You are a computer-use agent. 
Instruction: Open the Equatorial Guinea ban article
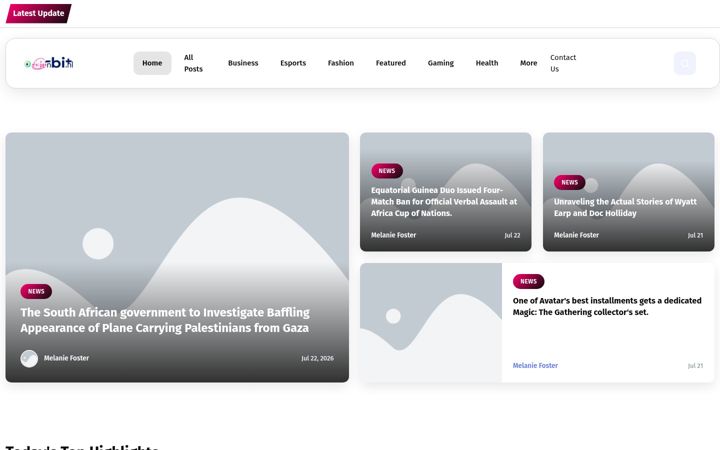click(444, 202)
